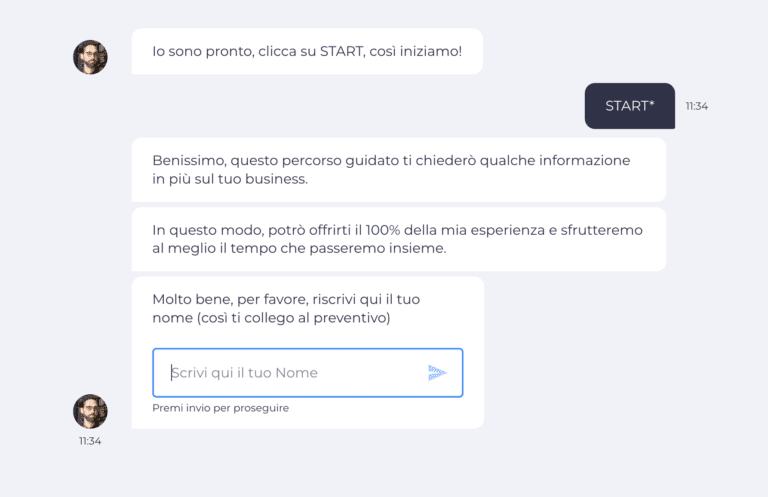Select the 'Io sono pronto' message bubble
The width and height of the screenshot is (768, 497).
307,51
